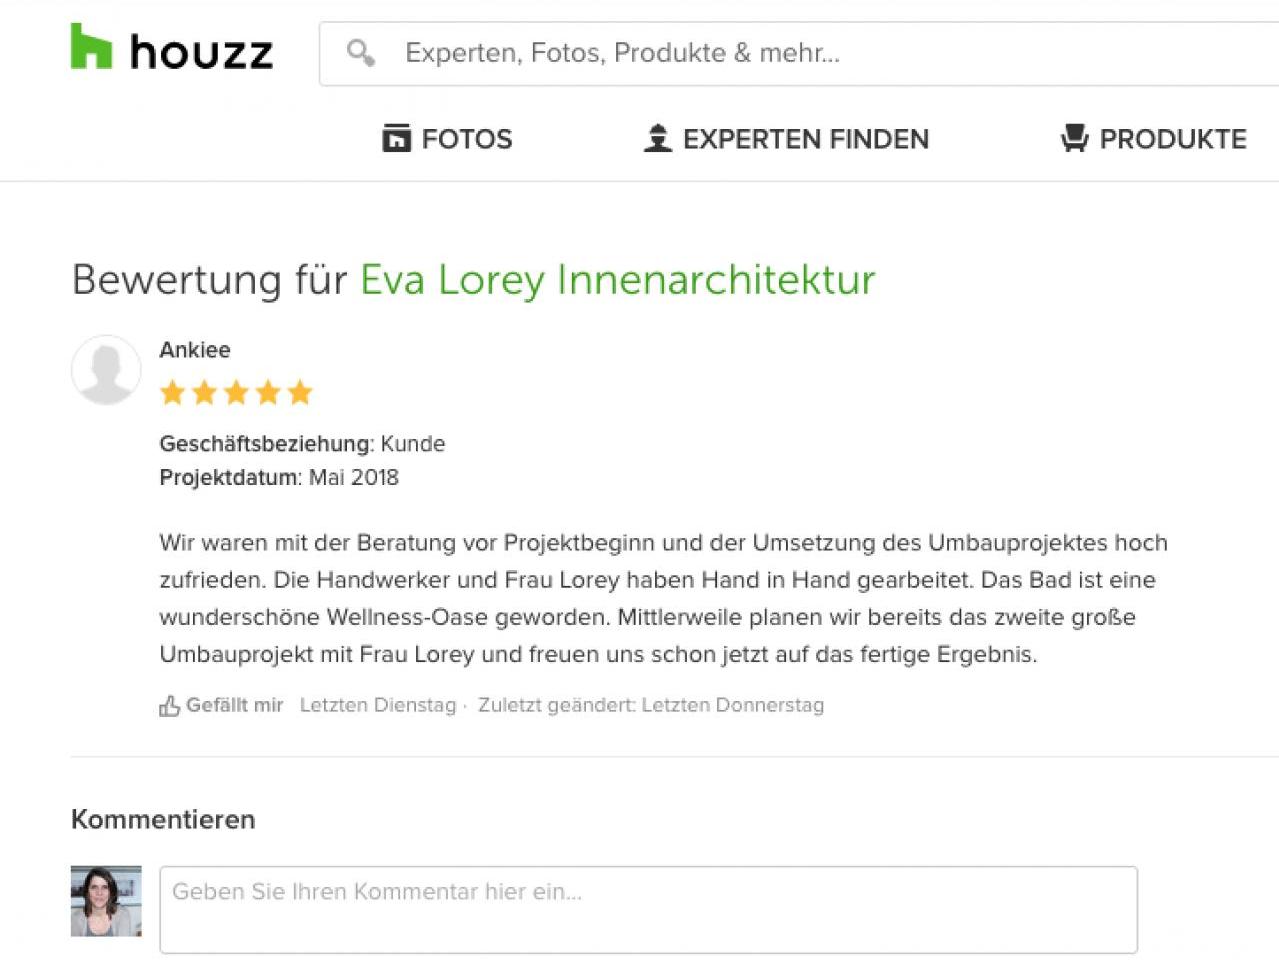Click the commenter profile photo thumbnail
The height and width of the screenshot is (965, 1279).
click(x=106, y=901)
